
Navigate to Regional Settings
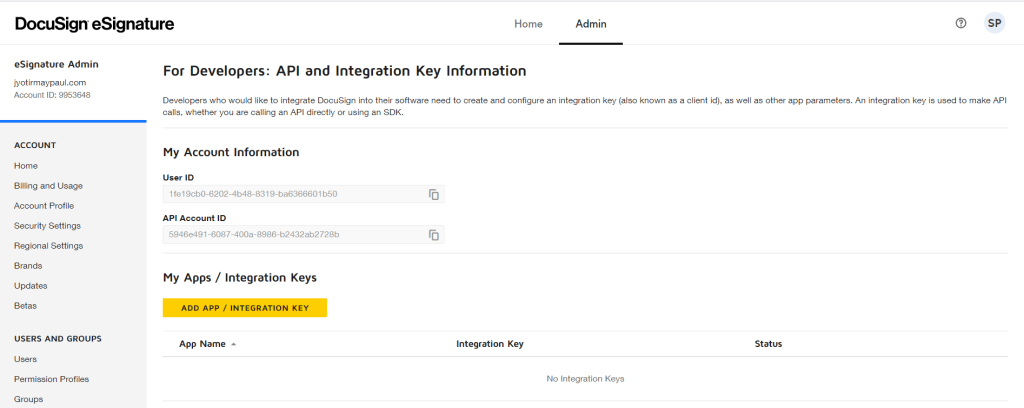pos(48,246)
